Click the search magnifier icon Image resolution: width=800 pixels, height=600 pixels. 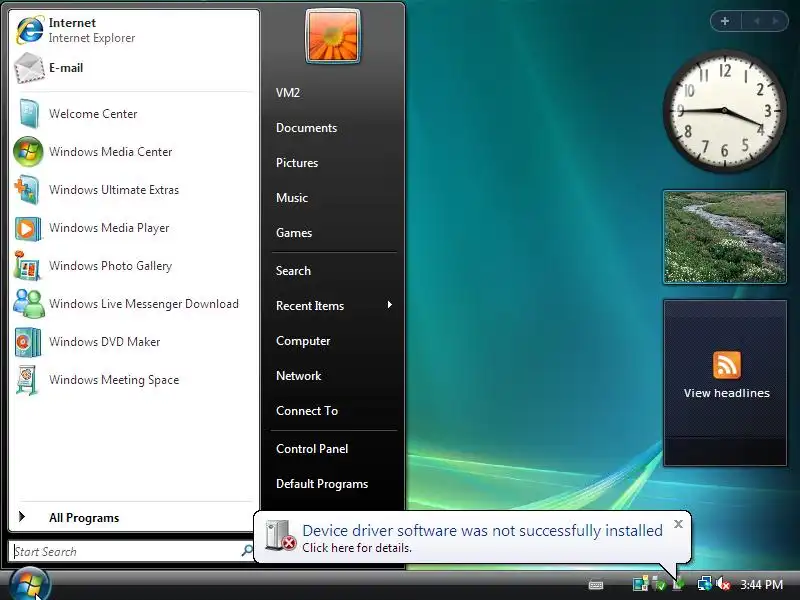point(247,551)
